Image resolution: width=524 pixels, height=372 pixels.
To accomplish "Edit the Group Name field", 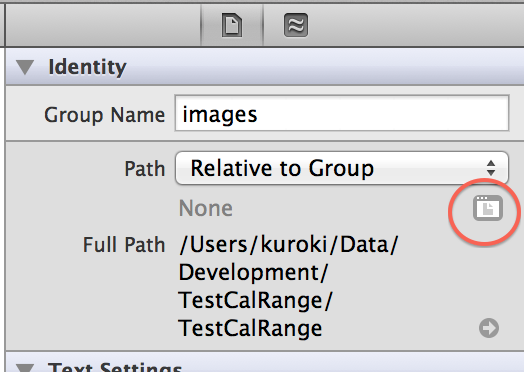I will click(x=342, y=113).
